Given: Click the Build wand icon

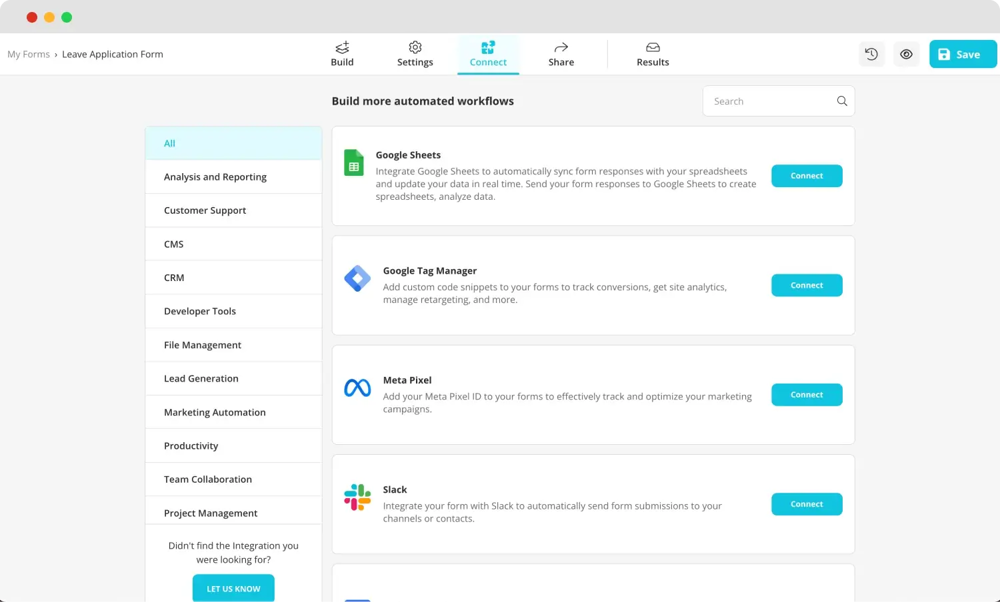Looking at the screenshot, I should coord(342,46).
